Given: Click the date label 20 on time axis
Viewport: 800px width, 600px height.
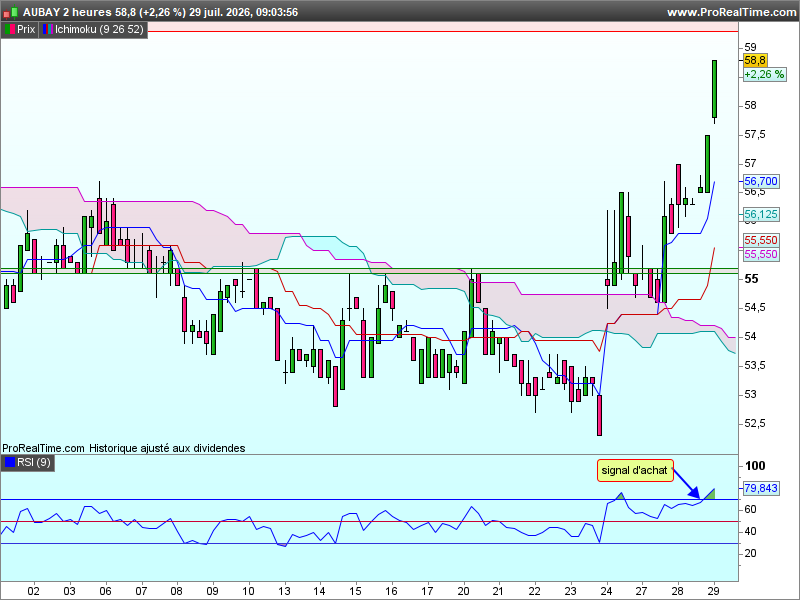Looking at the screenshot, I should click(x=463, y=591).
